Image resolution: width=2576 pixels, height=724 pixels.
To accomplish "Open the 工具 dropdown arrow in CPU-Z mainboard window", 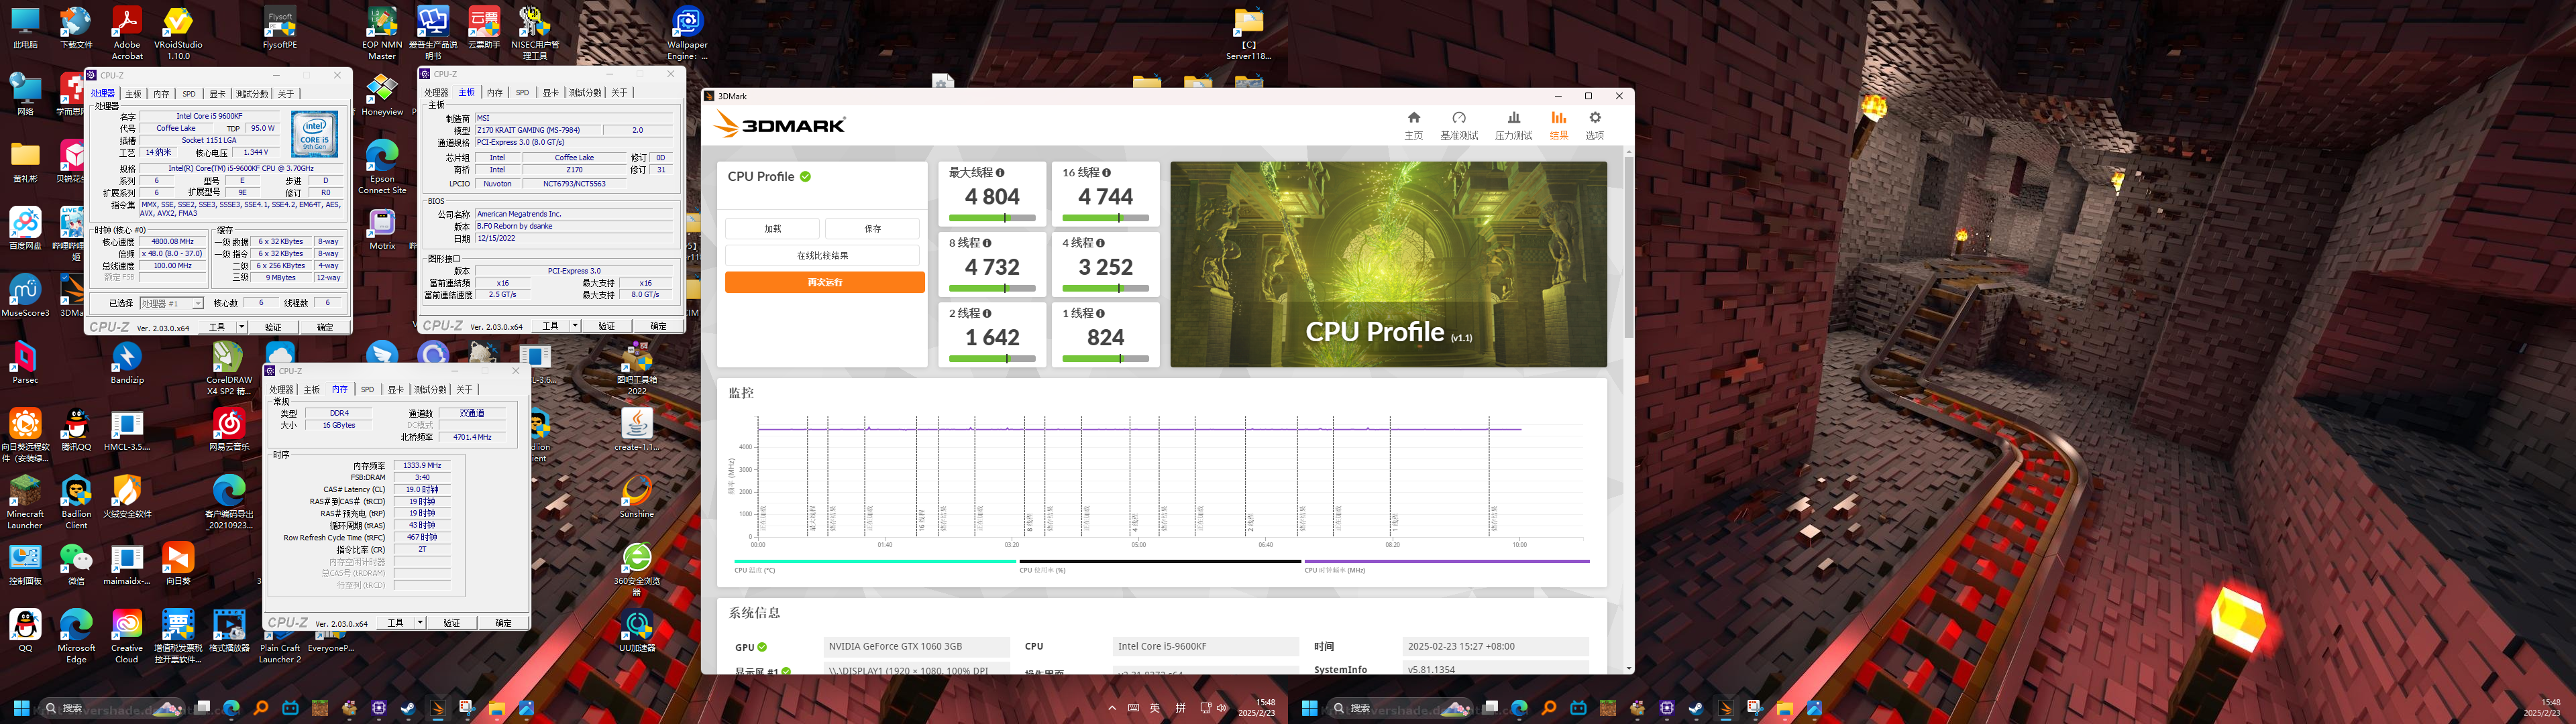I will click(574, 326).
